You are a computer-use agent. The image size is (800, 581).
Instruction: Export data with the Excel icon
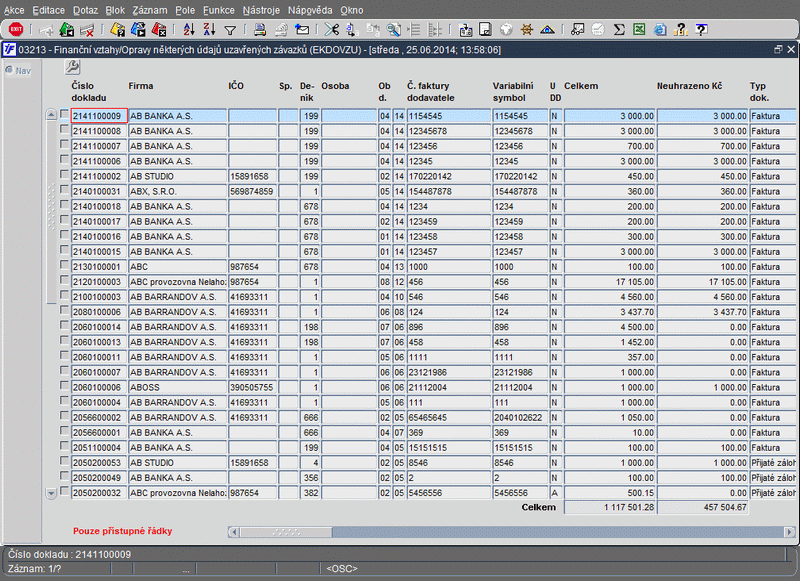(x=639, y=30)
